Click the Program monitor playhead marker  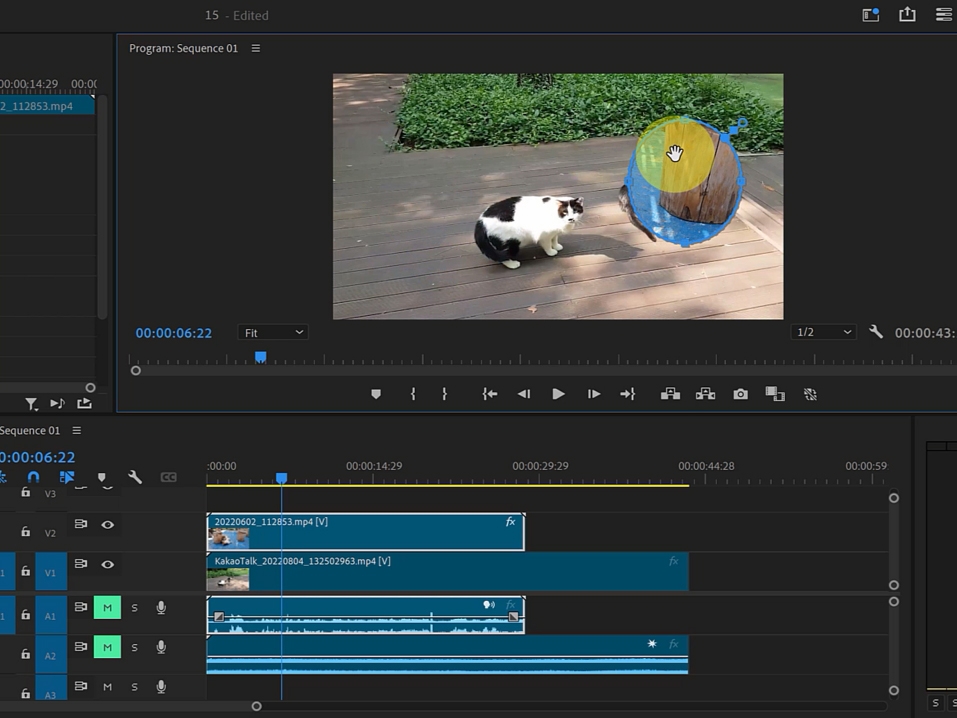261,357
